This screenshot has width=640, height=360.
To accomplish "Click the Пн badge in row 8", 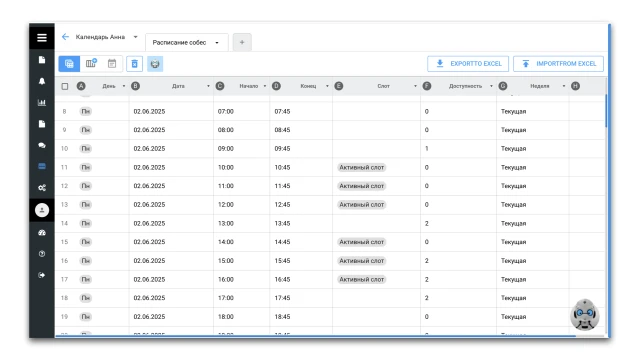I will (x=86, y=111).
